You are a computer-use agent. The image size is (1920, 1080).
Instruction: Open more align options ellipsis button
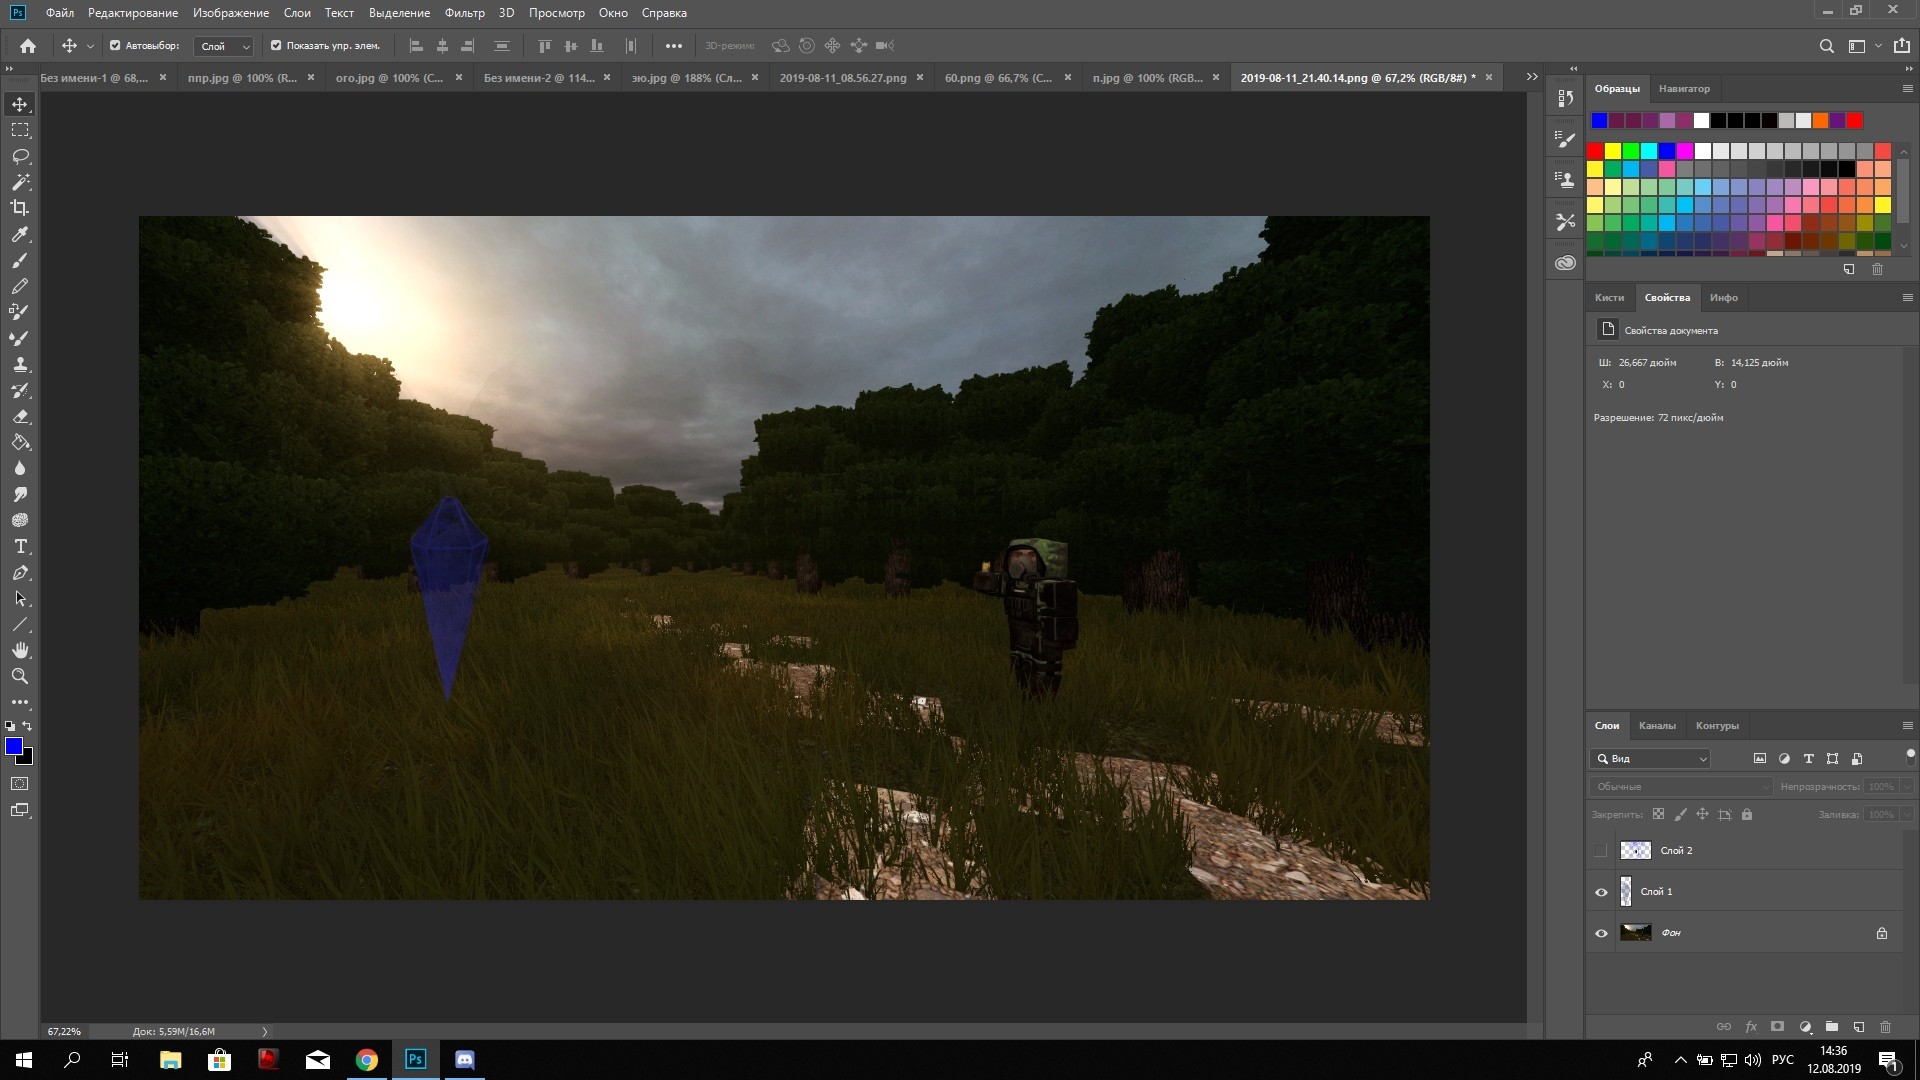point(673,46)
